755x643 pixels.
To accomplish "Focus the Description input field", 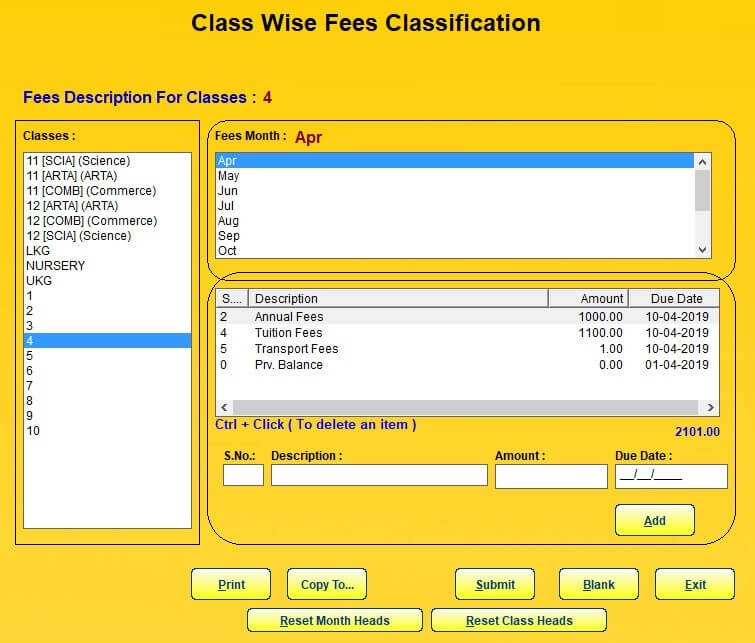I will (x=379, y=475).
